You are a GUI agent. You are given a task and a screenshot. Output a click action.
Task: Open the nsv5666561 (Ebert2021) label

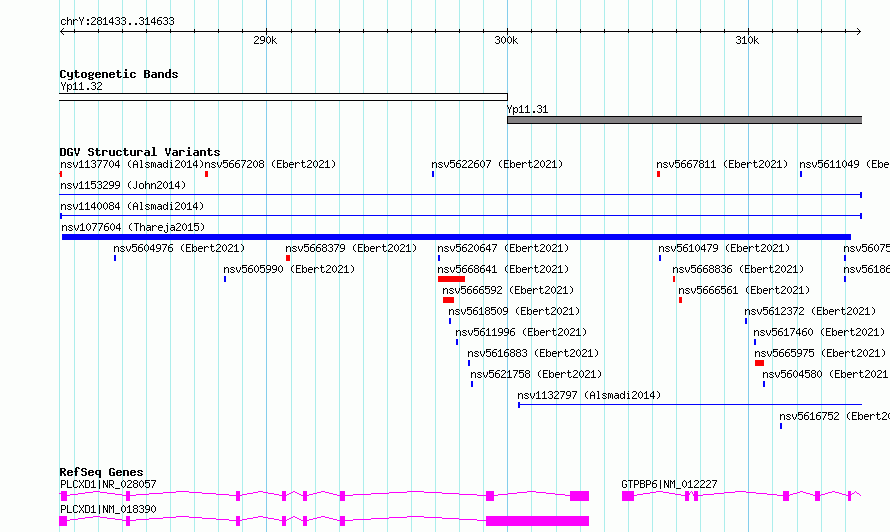(x=744, y=291)
